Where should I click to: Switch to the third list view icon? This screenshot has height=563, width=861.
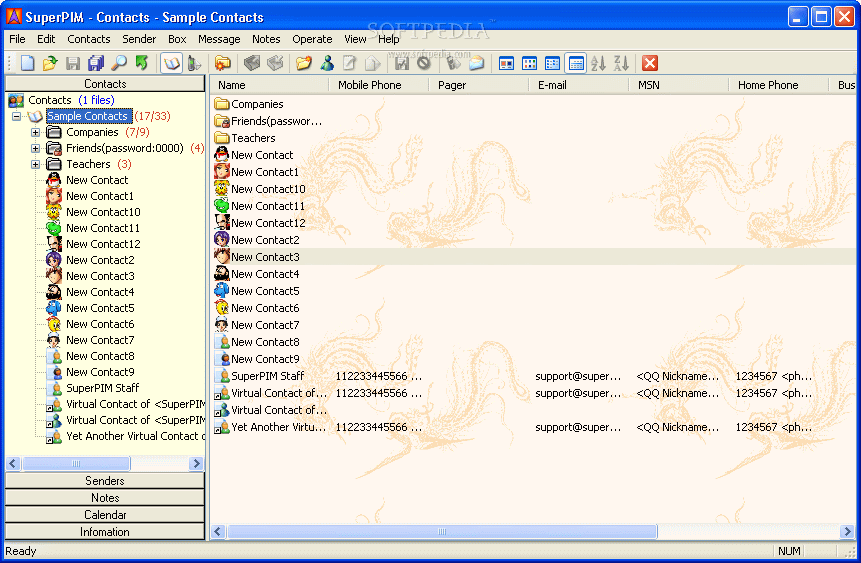pyautogui.click(x=552, y=63)
